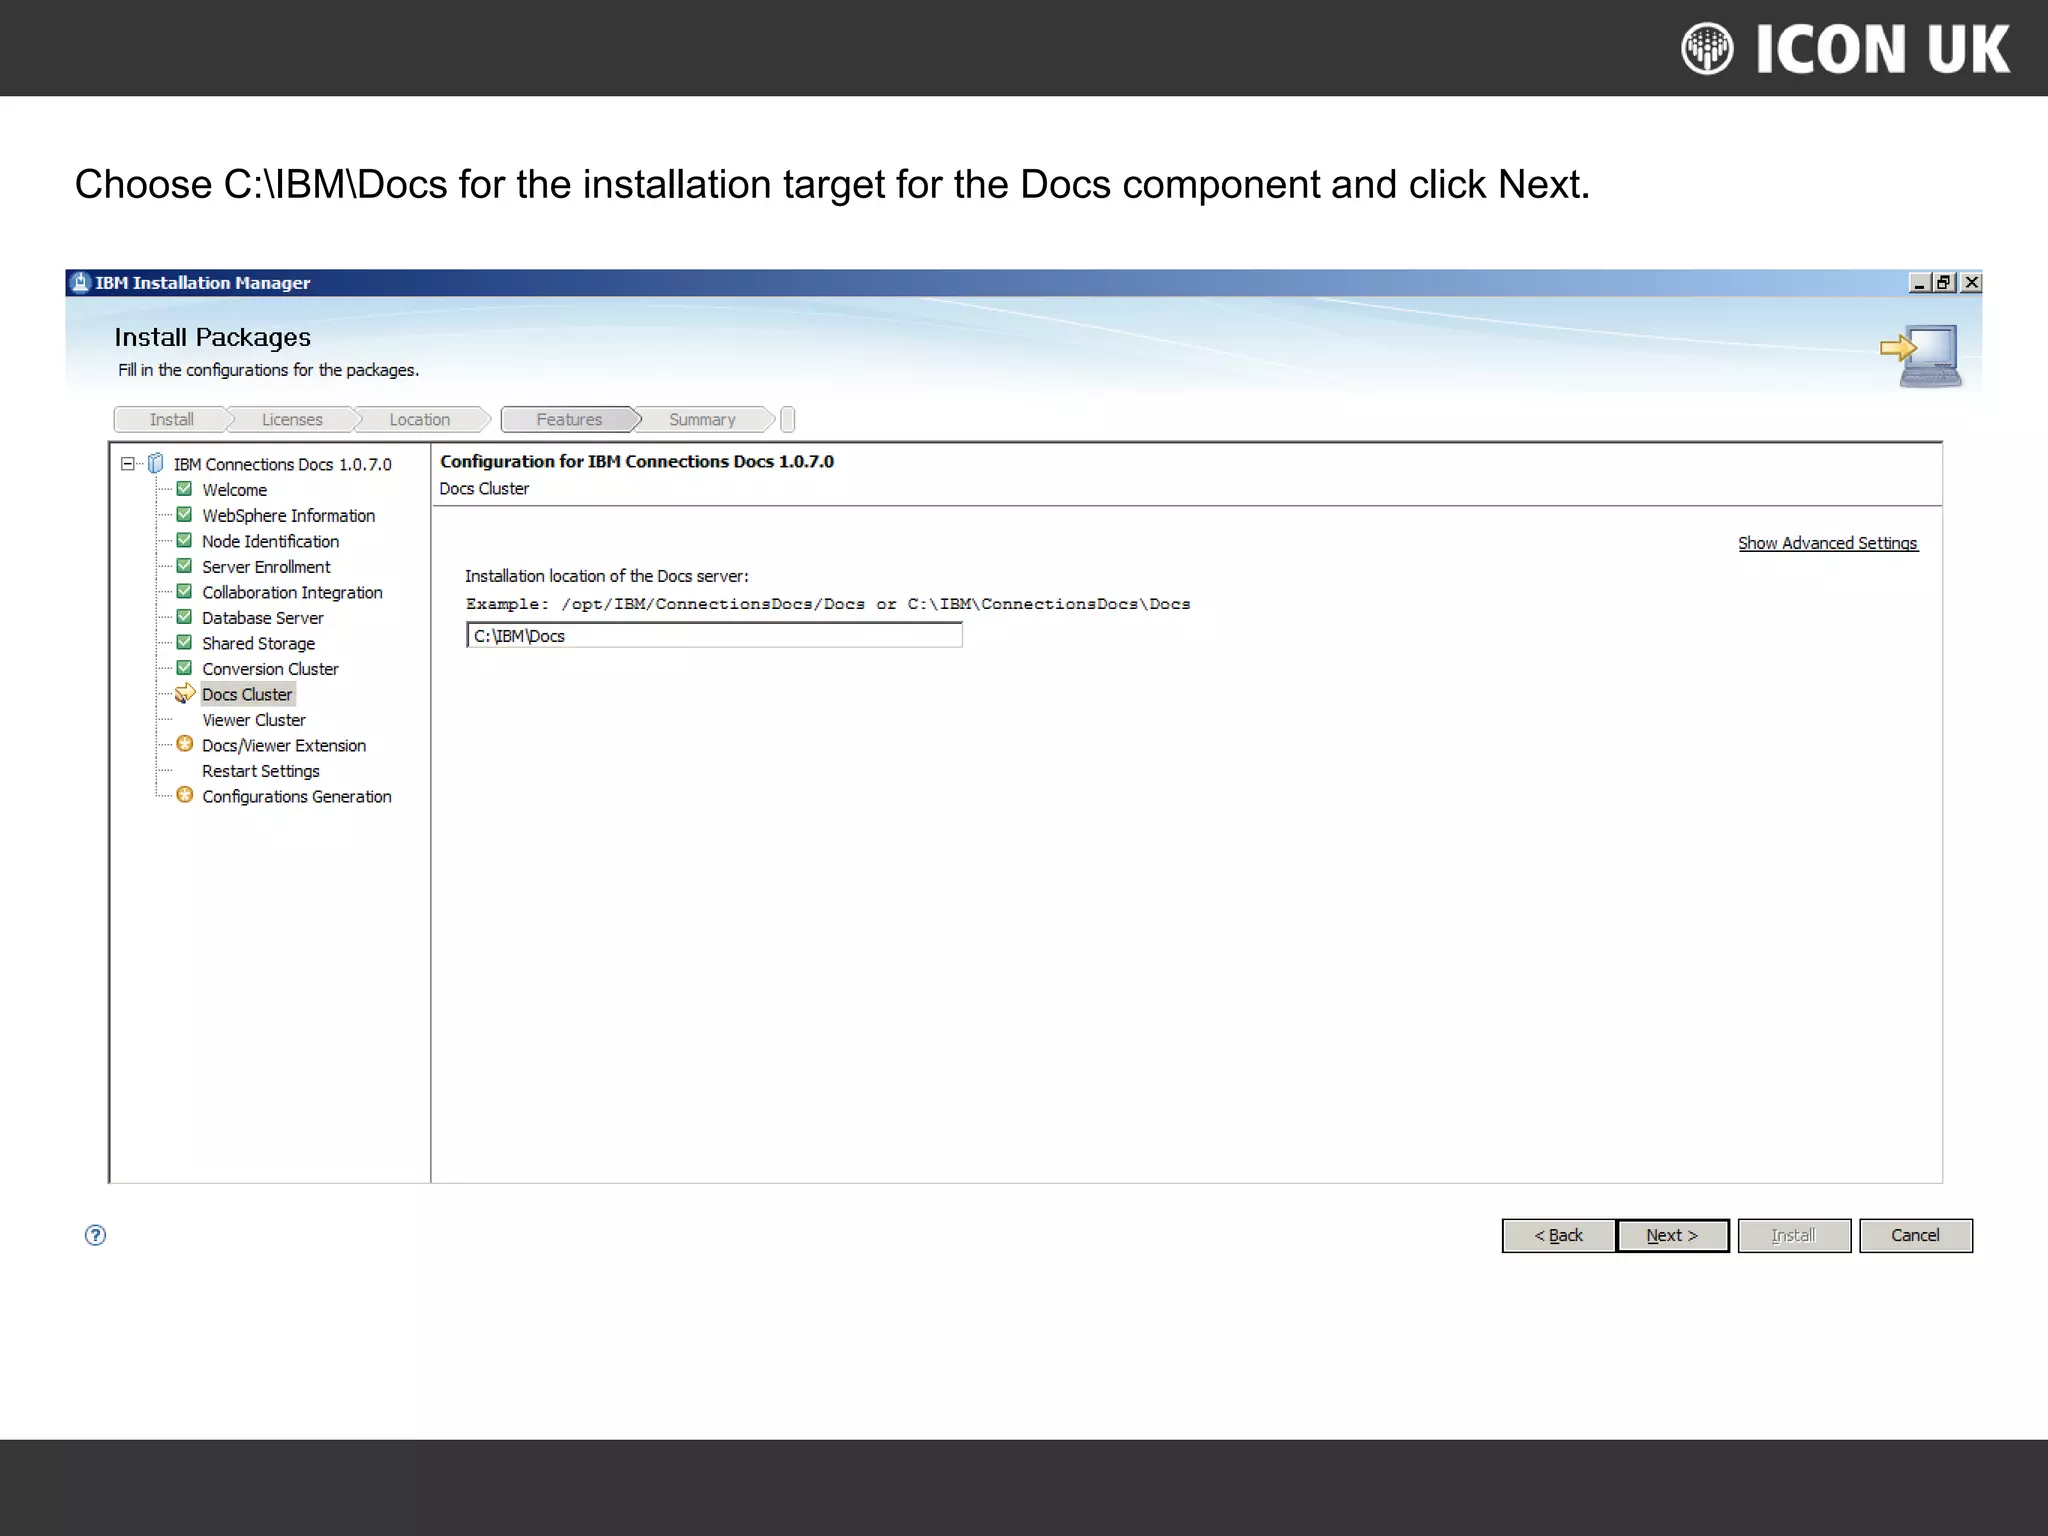Select Docs Cluster in the tree
Image resolution: width=2048 pixels, height=1536 pixels.
coord(247,694)
